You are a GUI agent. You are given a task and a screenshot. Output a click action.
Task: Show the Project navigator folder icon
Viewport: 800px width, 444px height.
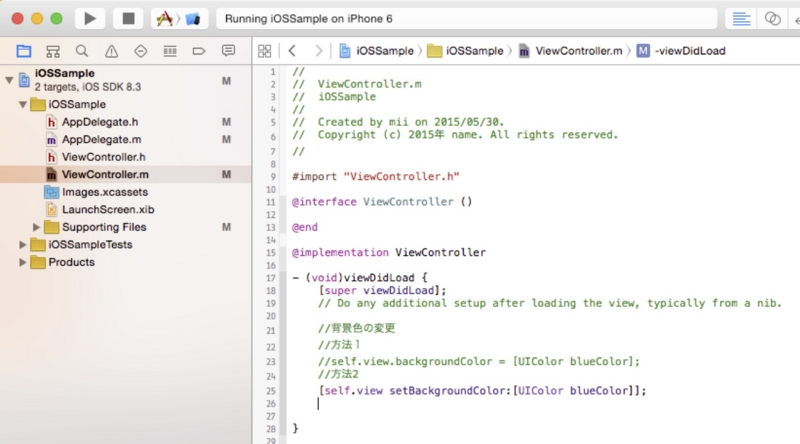coord(23,51)
